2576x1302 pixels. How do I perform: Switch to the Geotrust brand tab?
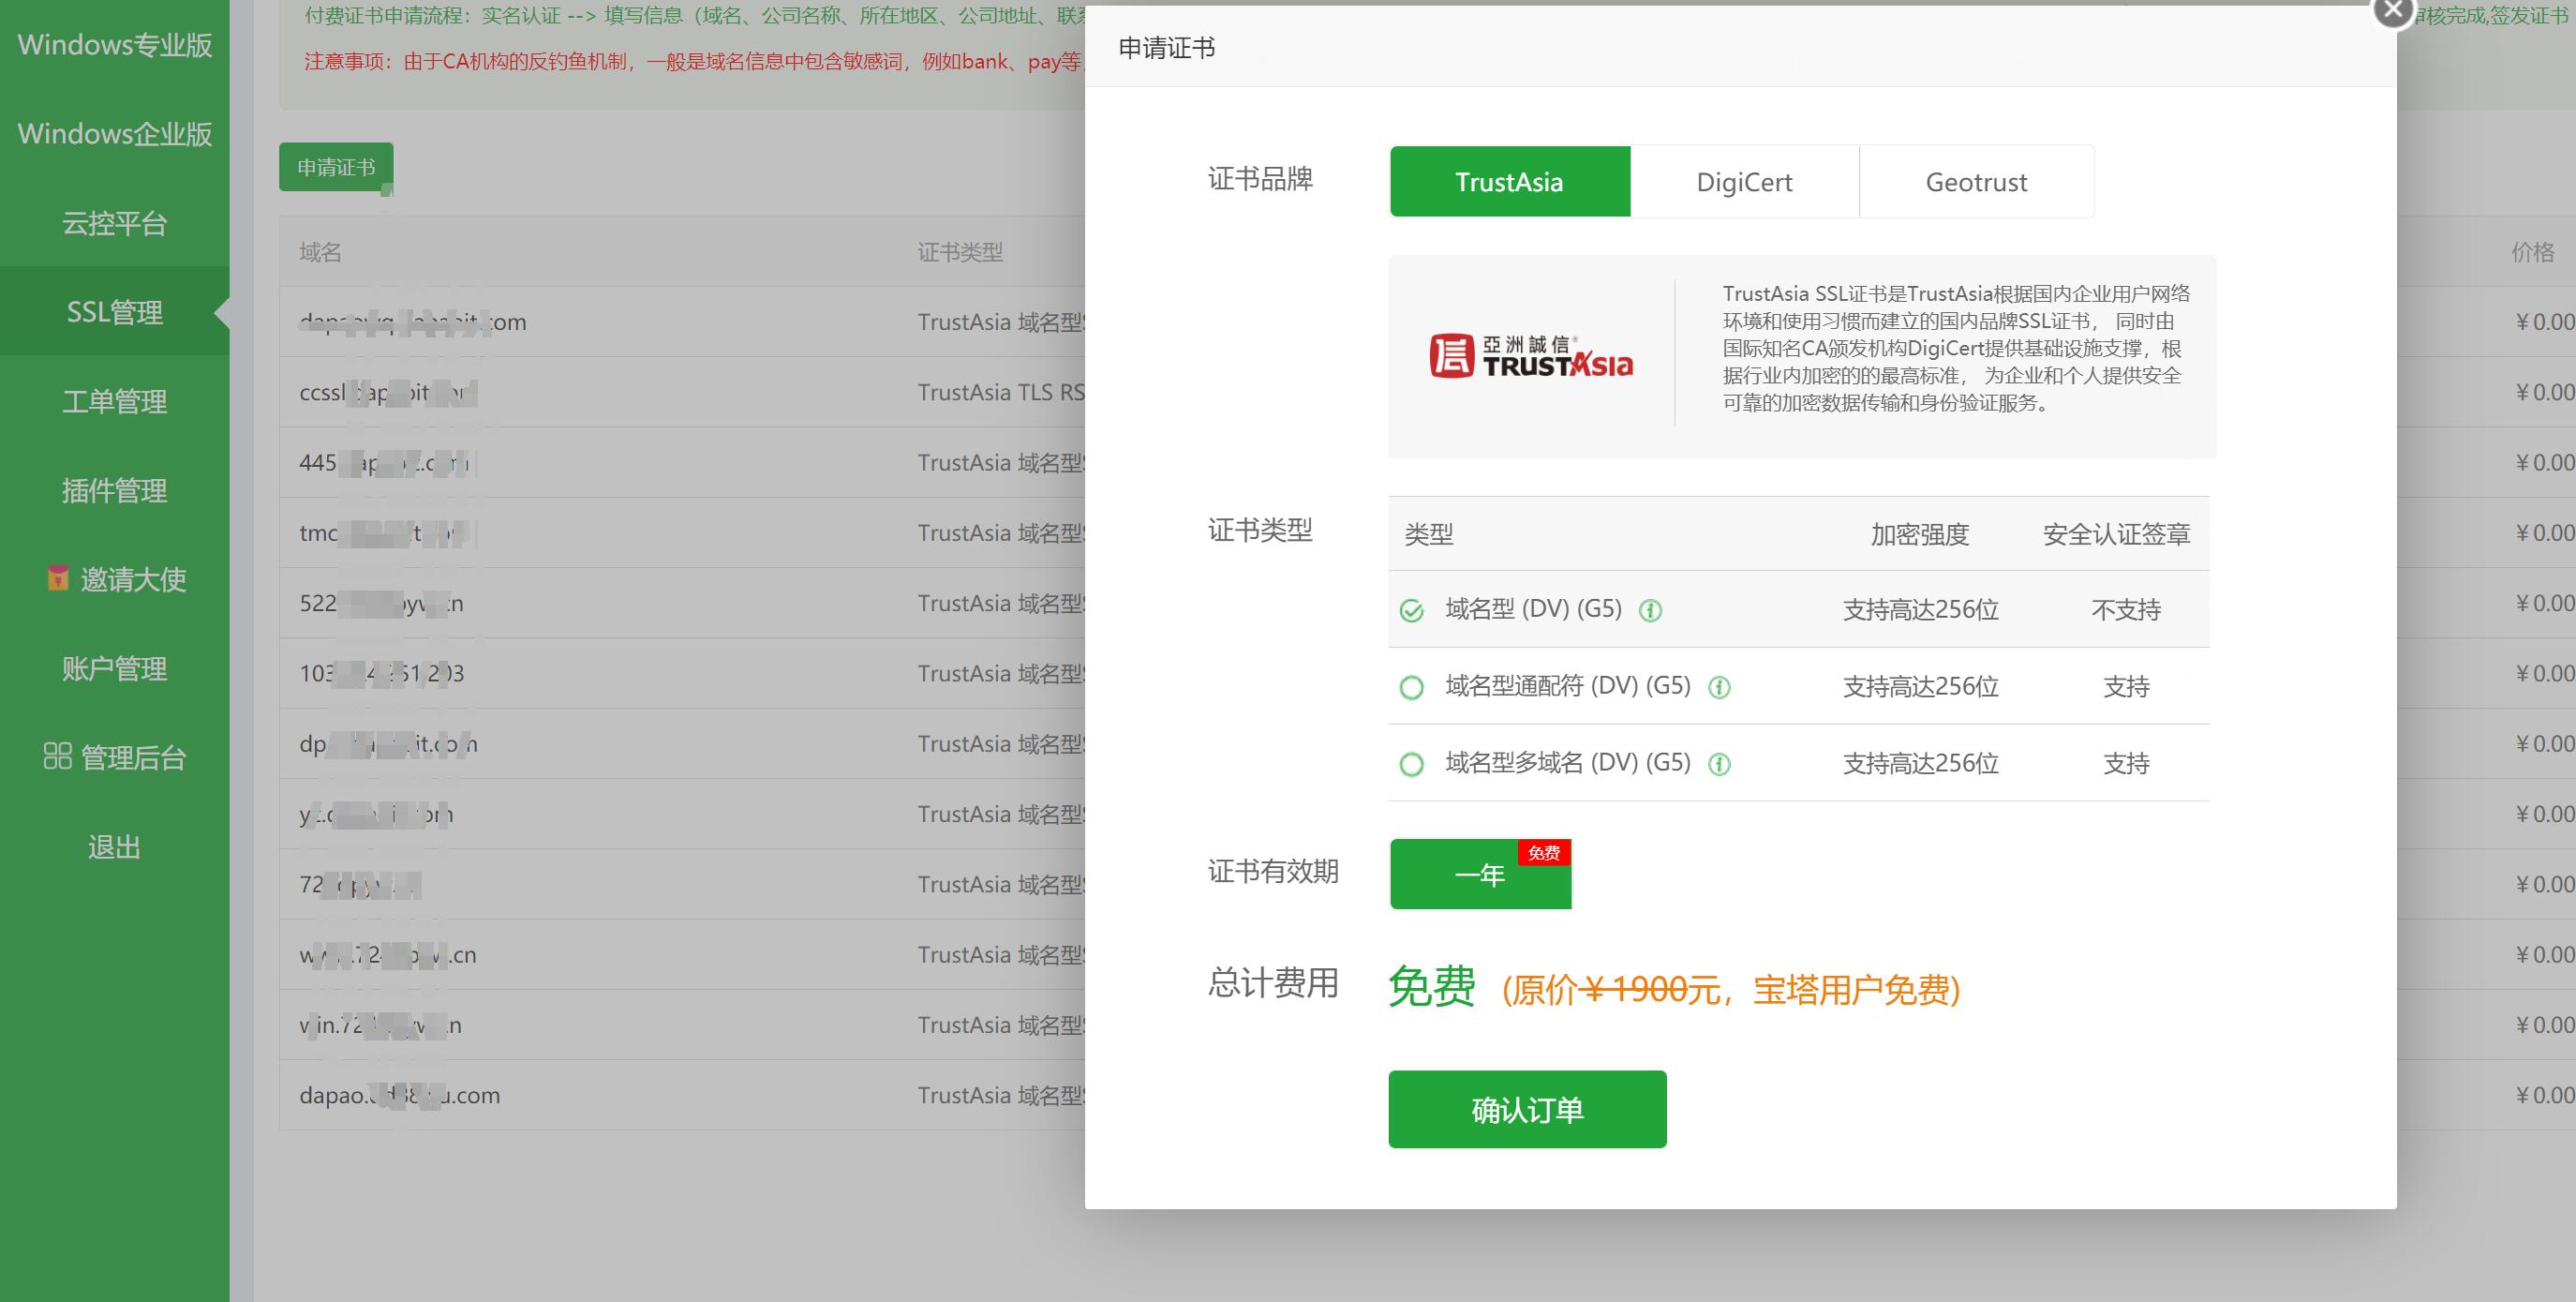(1977, 182)
